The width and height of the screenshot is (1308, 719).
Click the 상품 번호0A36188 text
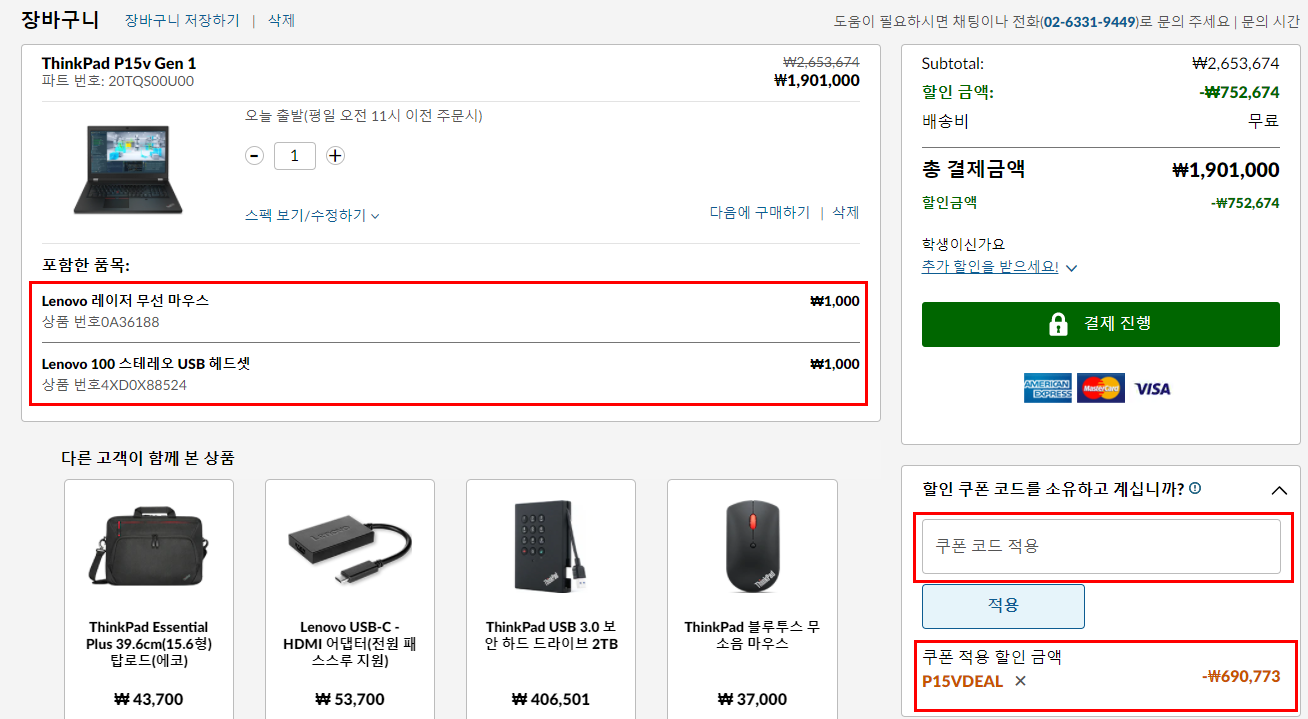point(100,322)
